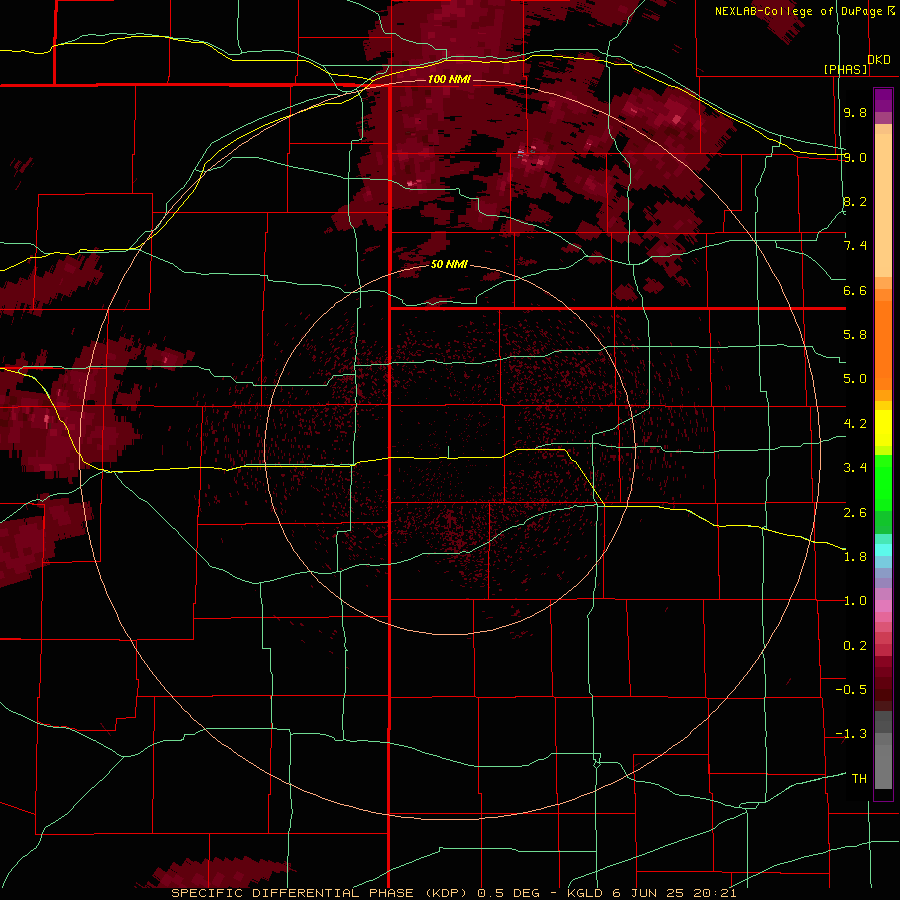The height and width of the screenshot is (900, 900).
Task: Click the -1.3 legend value
Action: 851,734
